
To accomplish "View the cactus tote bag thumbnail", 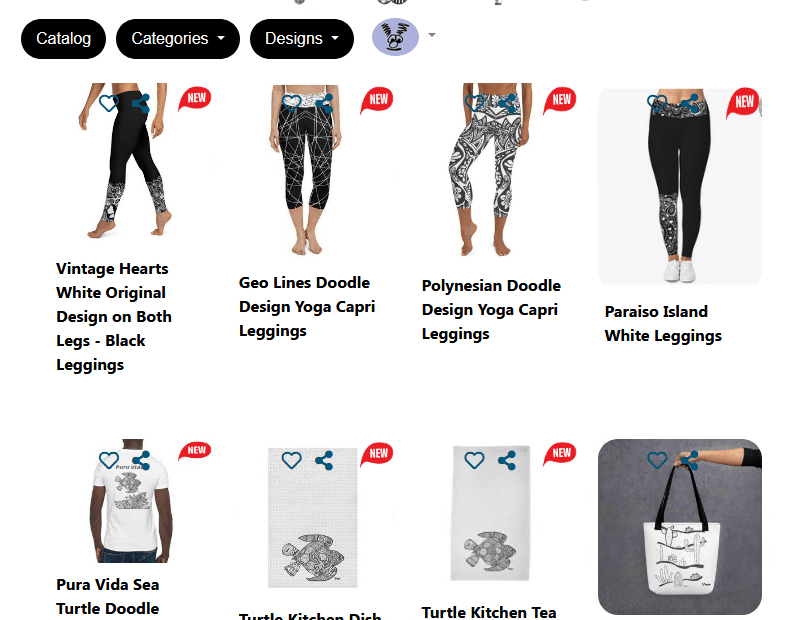I will [680, 526].
